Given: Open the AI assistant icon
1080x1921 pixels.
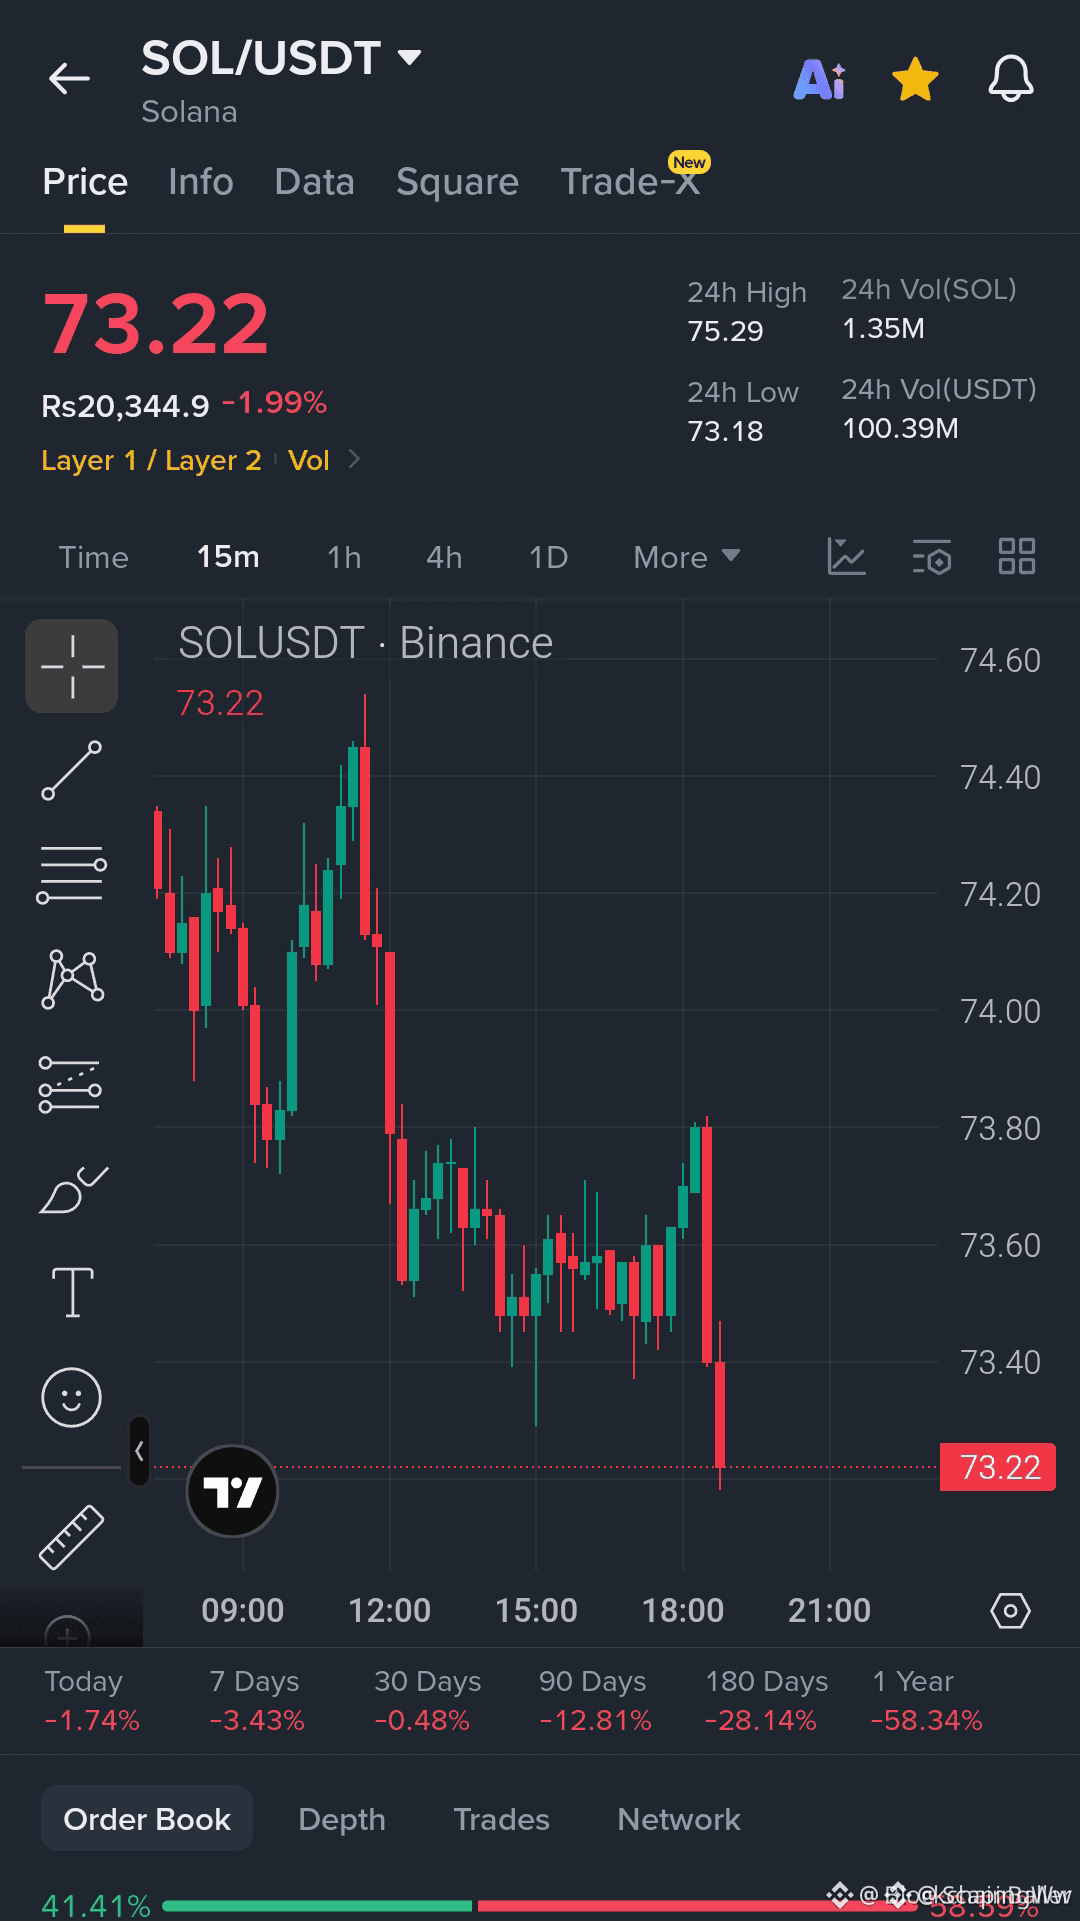Looking at the screenshot, I should click(820, 79).
